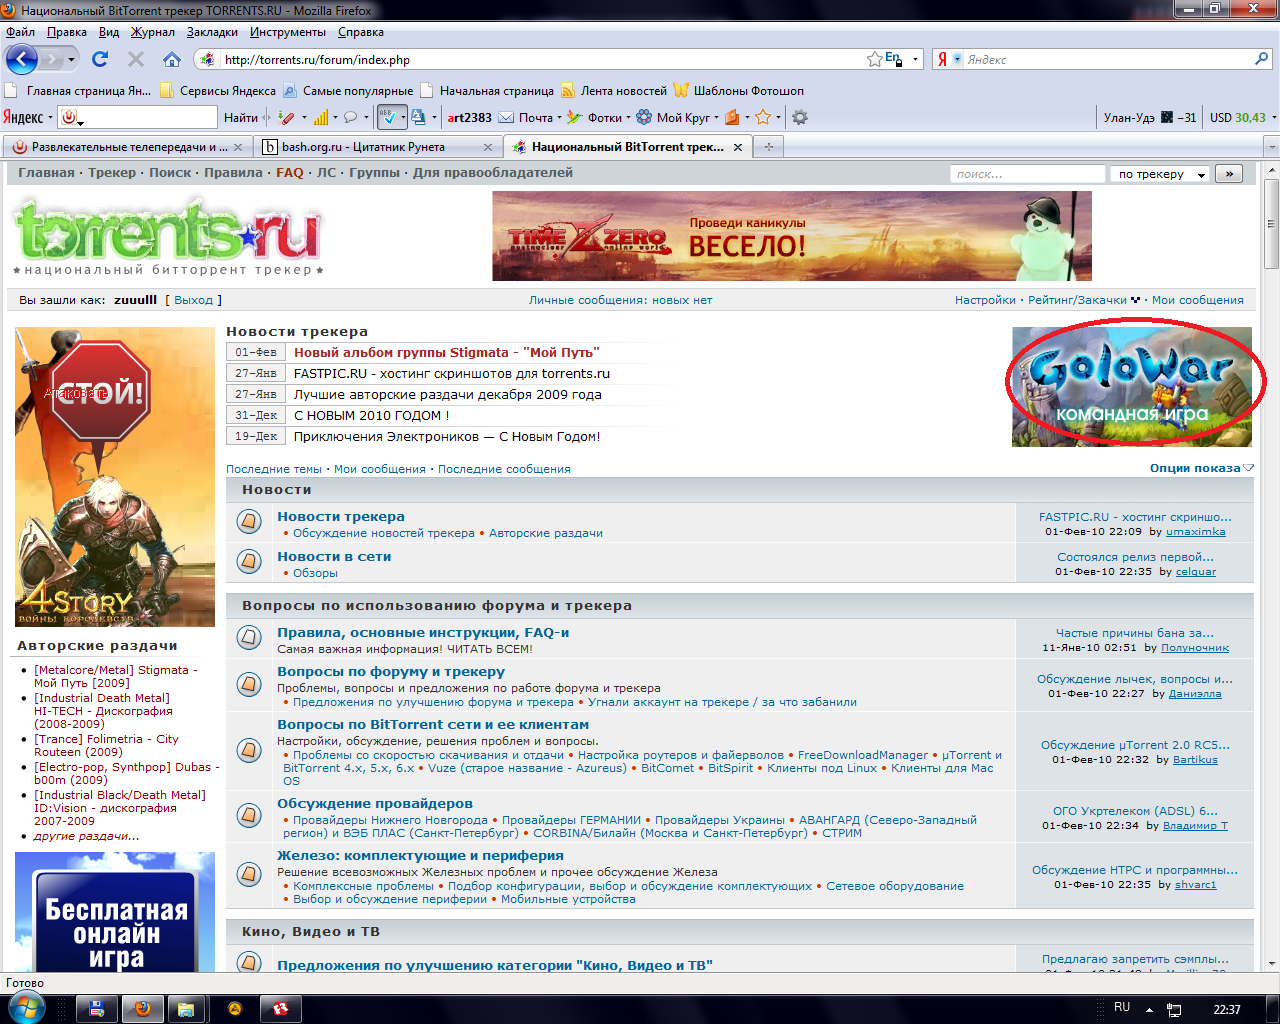Click the 'Выход' logout link

(x=193, y=300)
